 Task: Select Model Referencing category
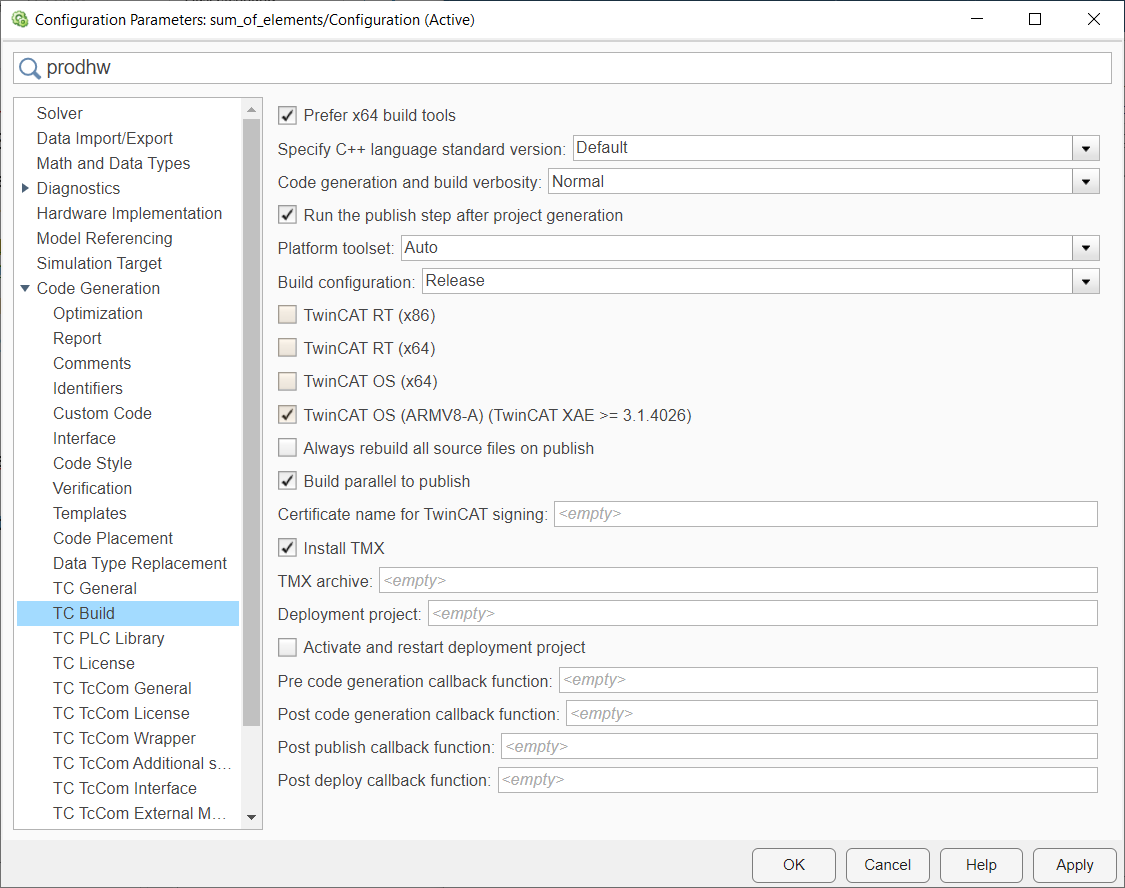coord(105,238)
